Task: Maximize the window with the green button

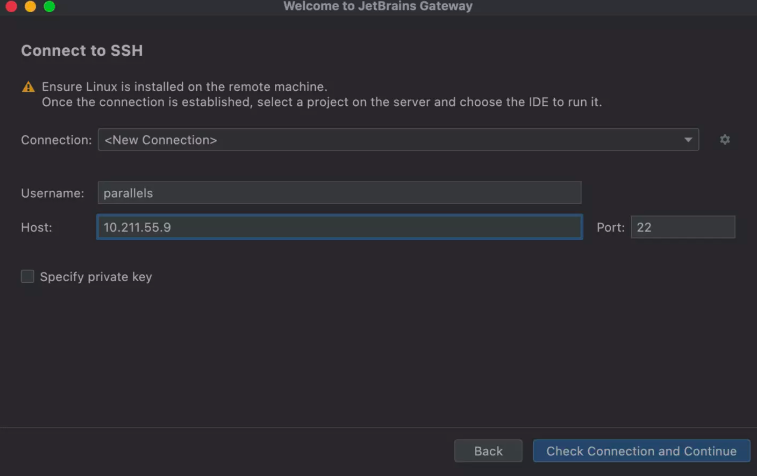Action: [49, 7]
